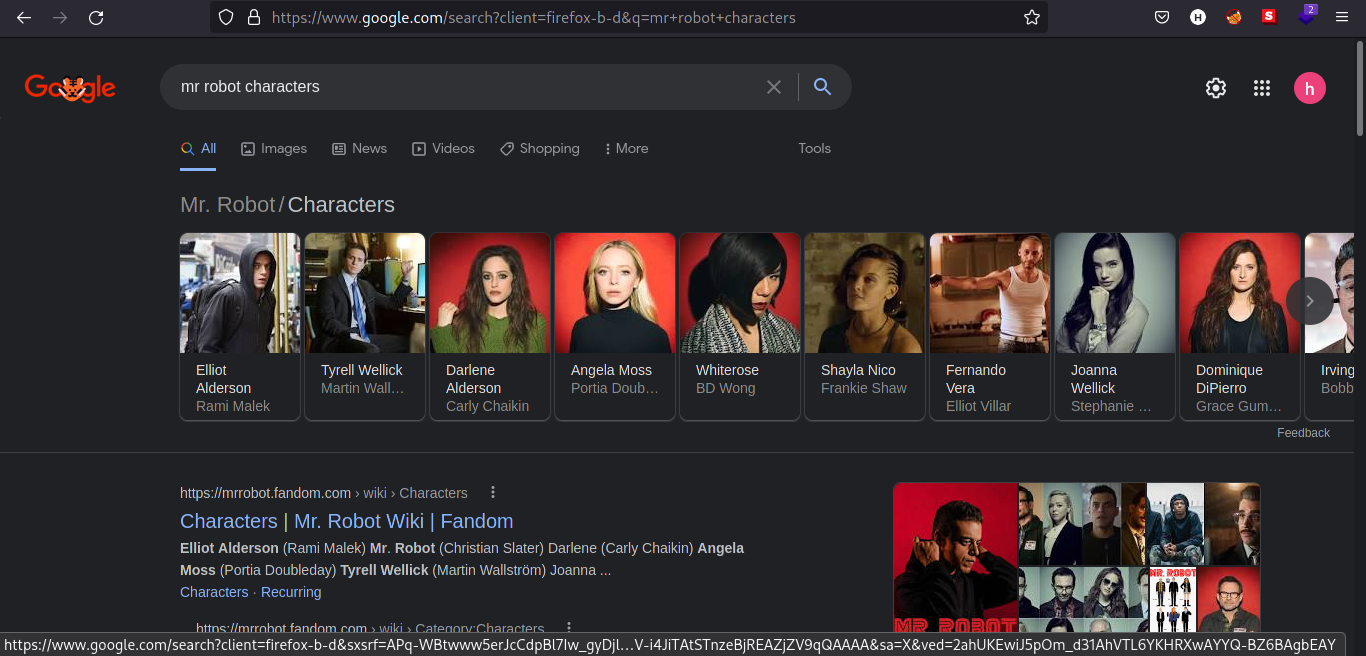Image resolution: width=1366 pixels, height=656 pixels.
Task: Open the white H extension icon
Action: tap(1198, 17)
